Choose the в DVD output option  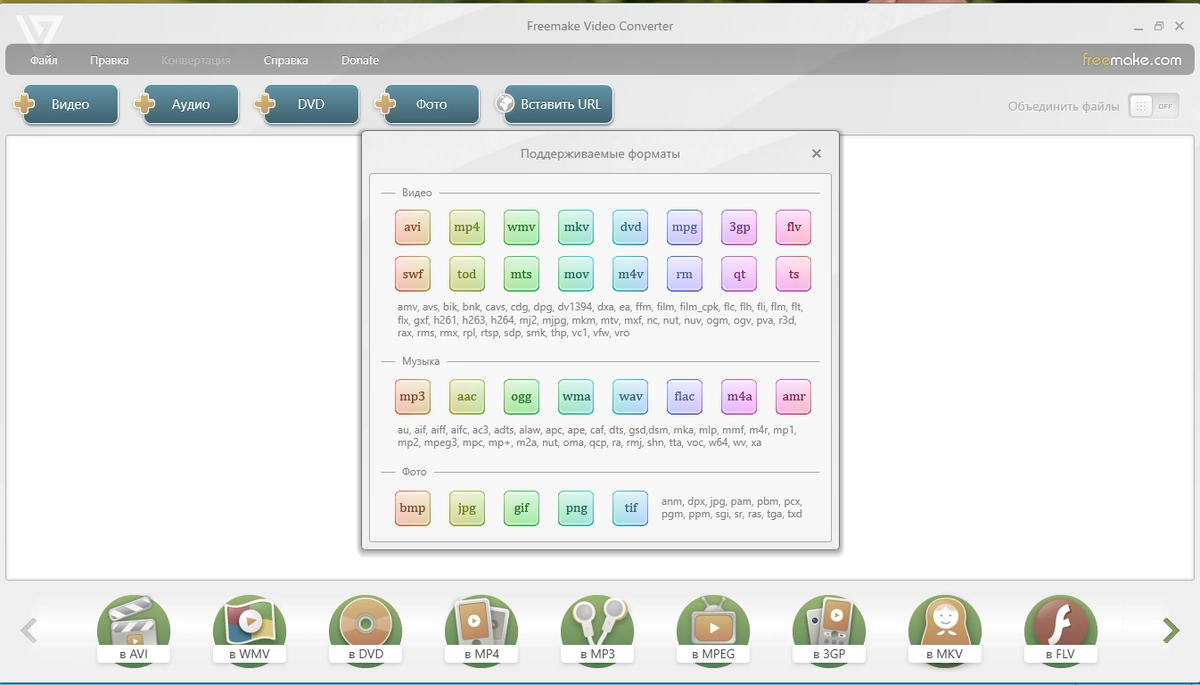[x=365, y=630]
